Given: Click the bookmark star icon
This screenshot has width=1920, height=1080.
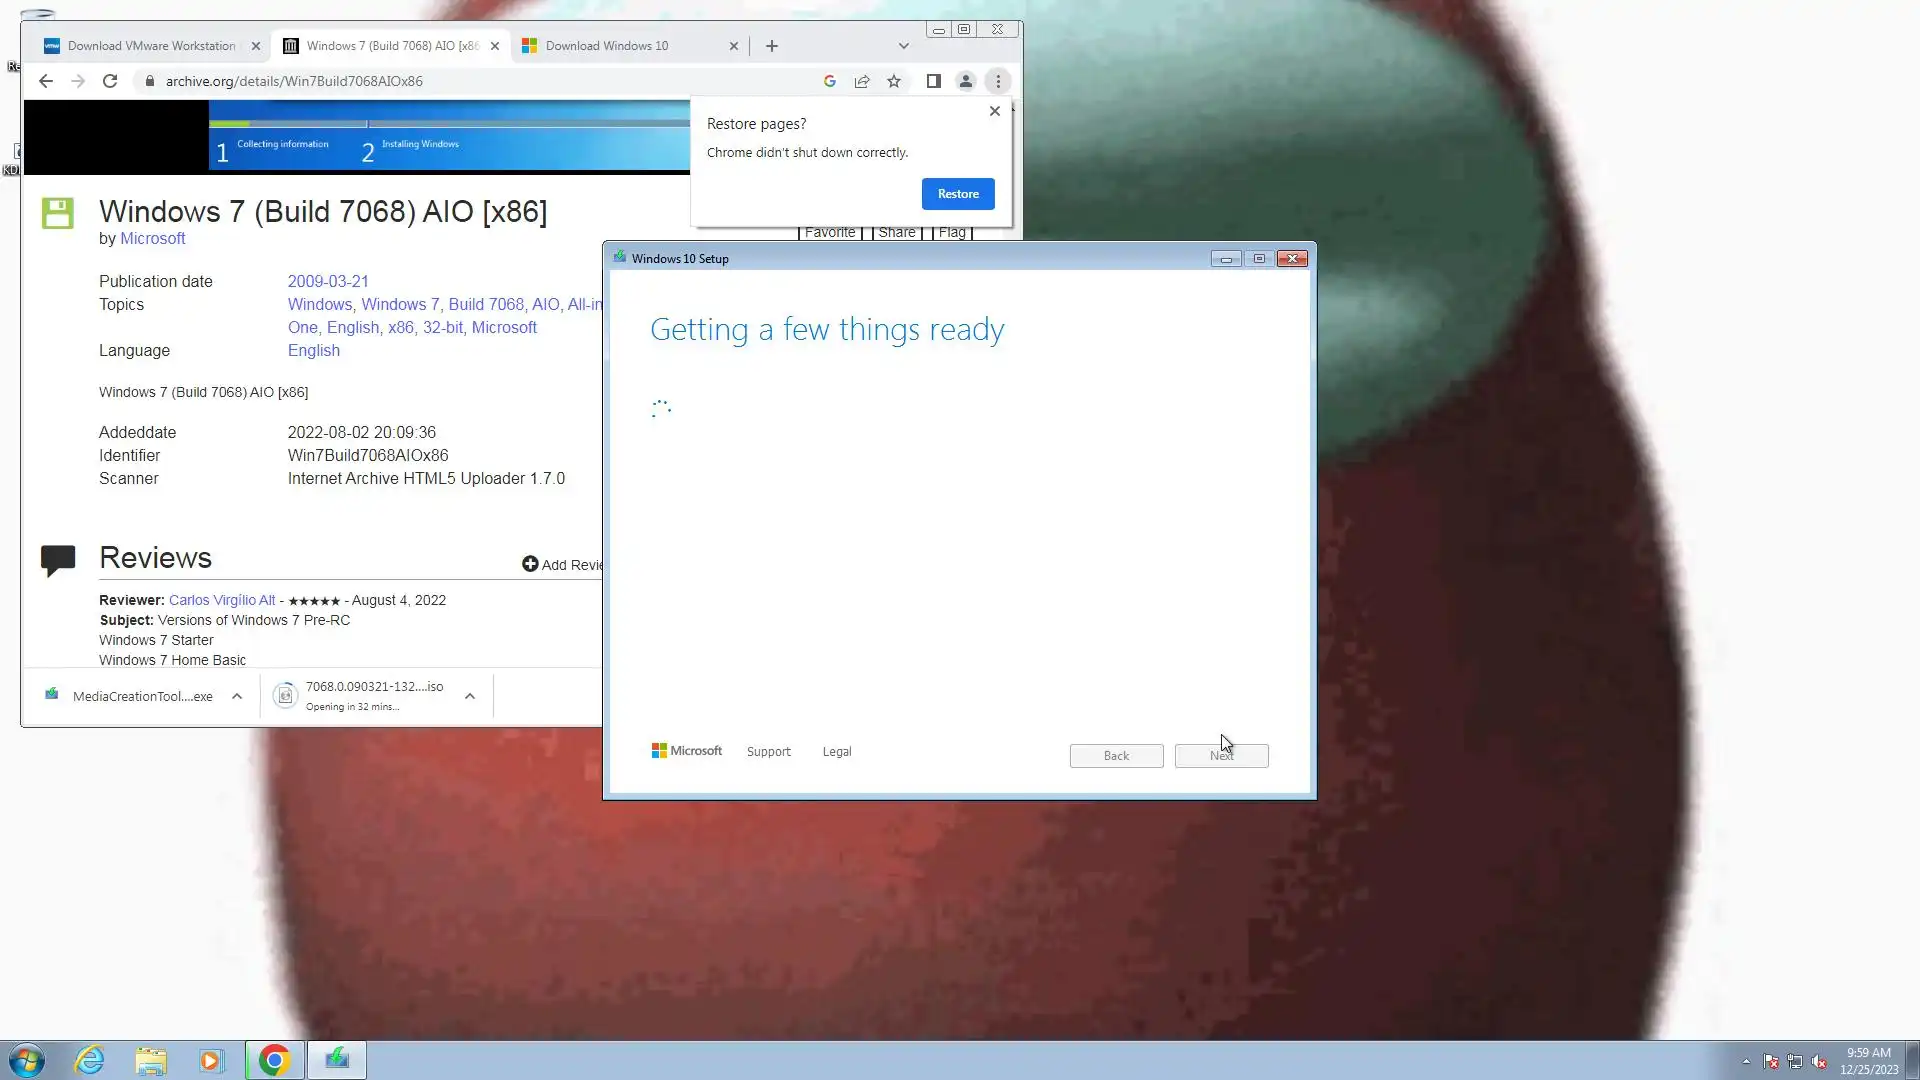Looking at the screenshot, I should click(x=894, y=81).
